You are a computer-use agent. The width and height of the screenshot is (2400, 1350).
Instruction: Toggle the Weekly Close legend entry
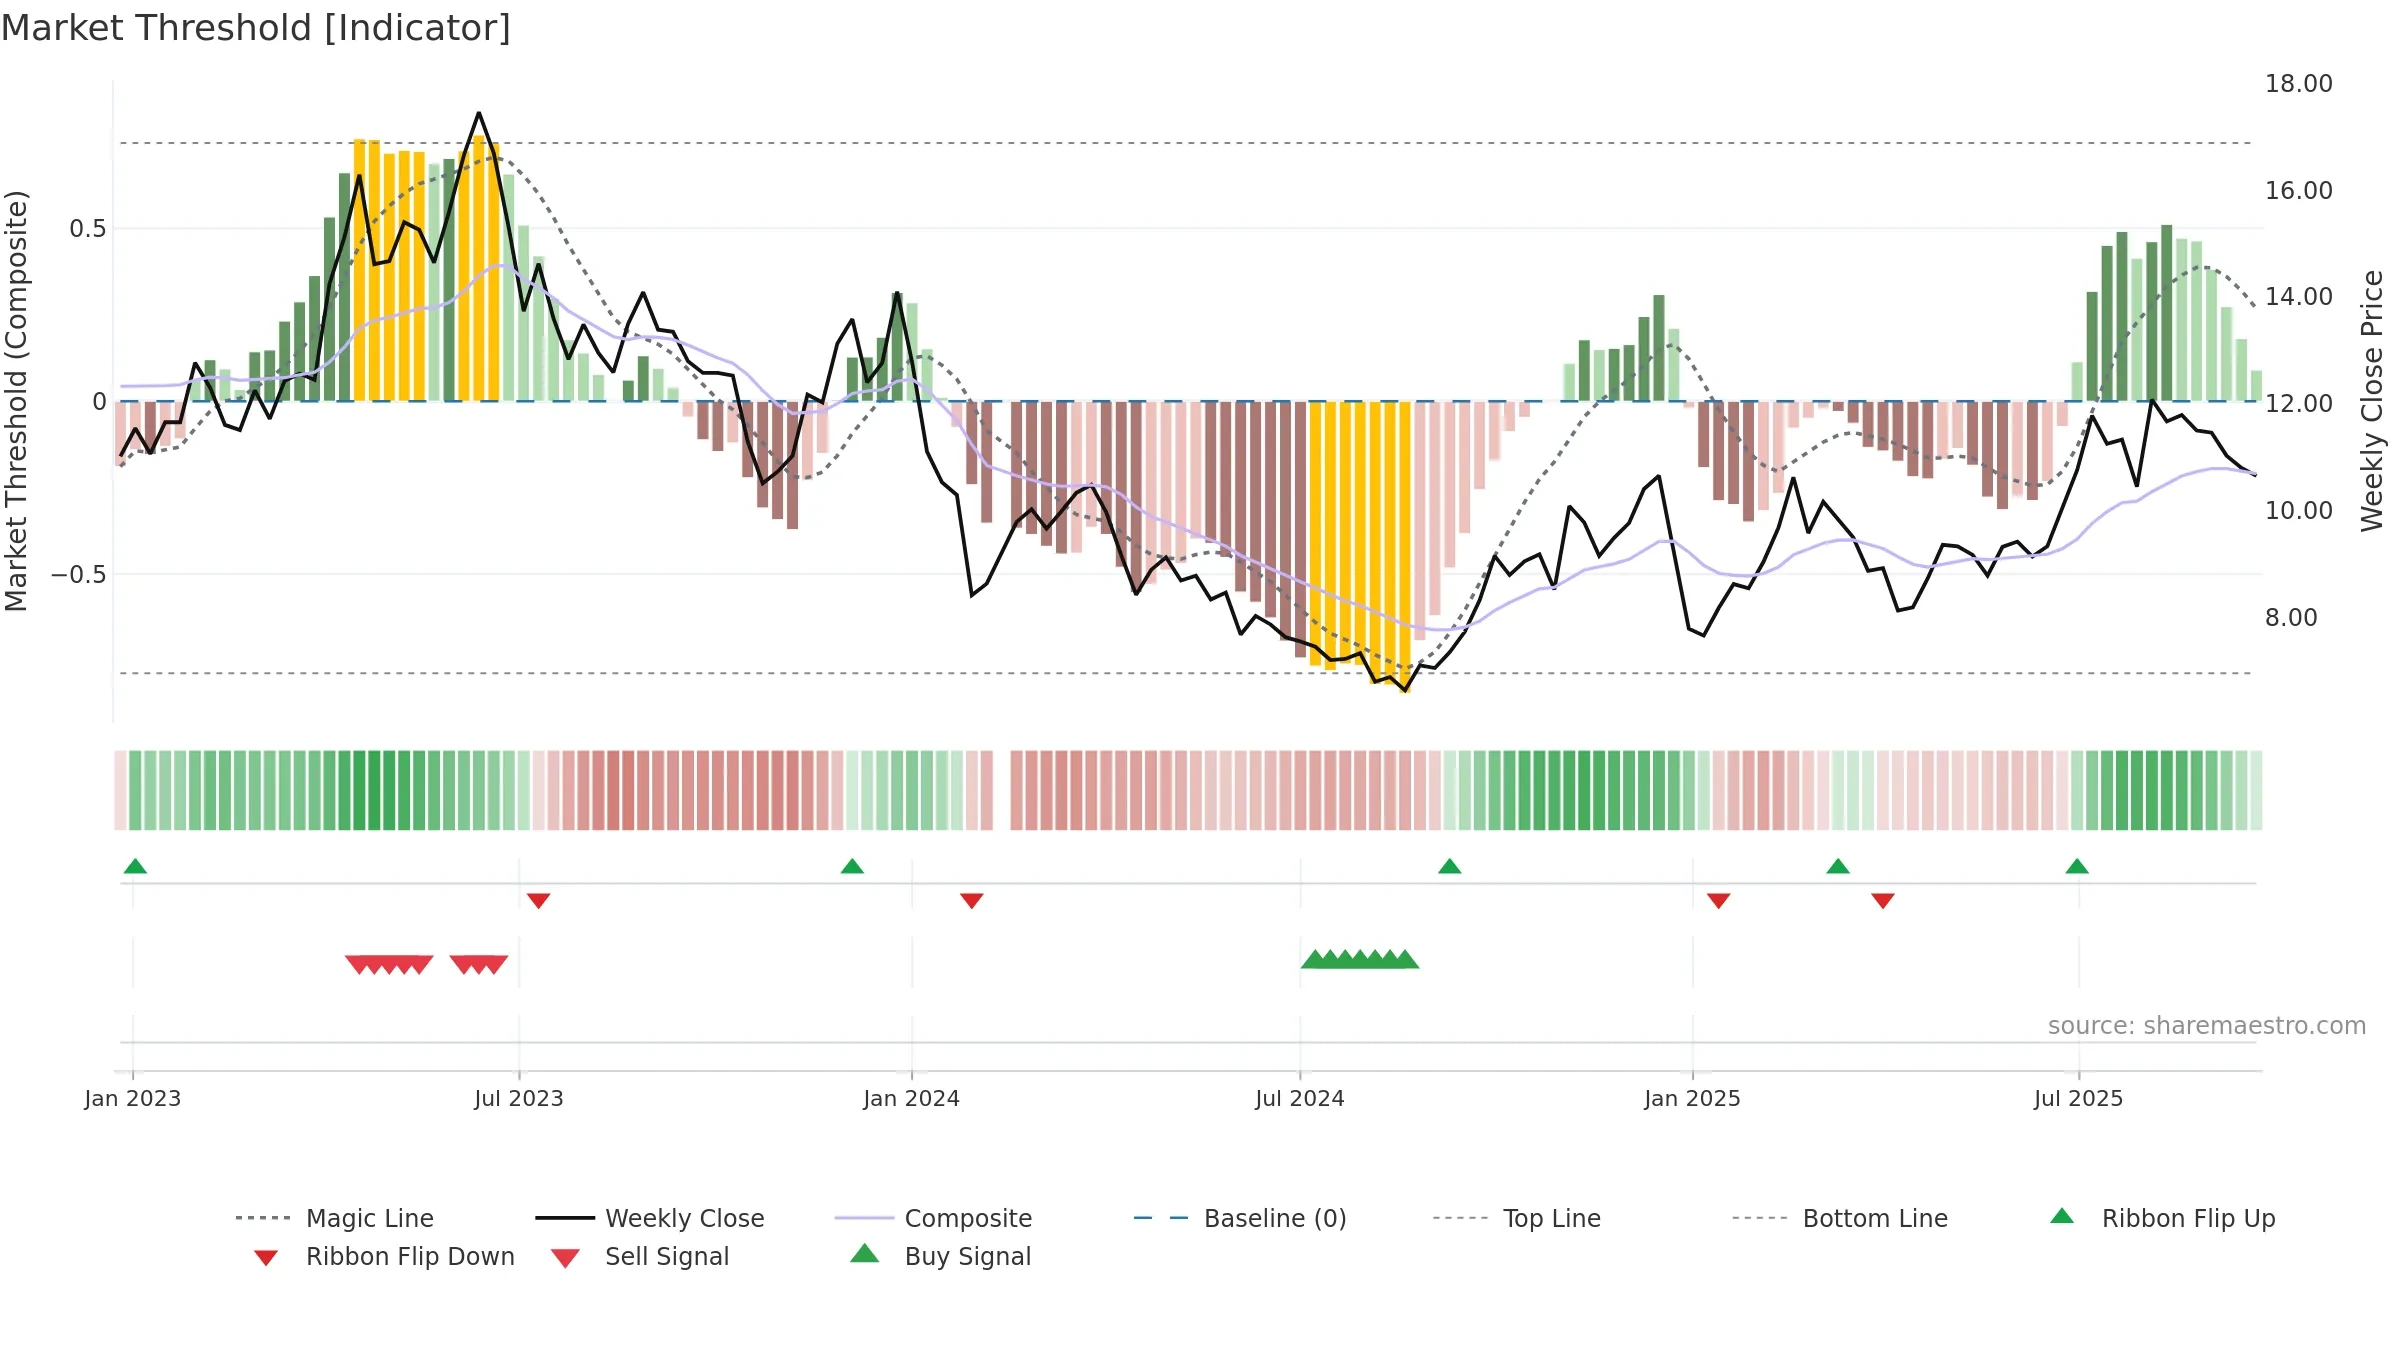tap(650, 1218)
